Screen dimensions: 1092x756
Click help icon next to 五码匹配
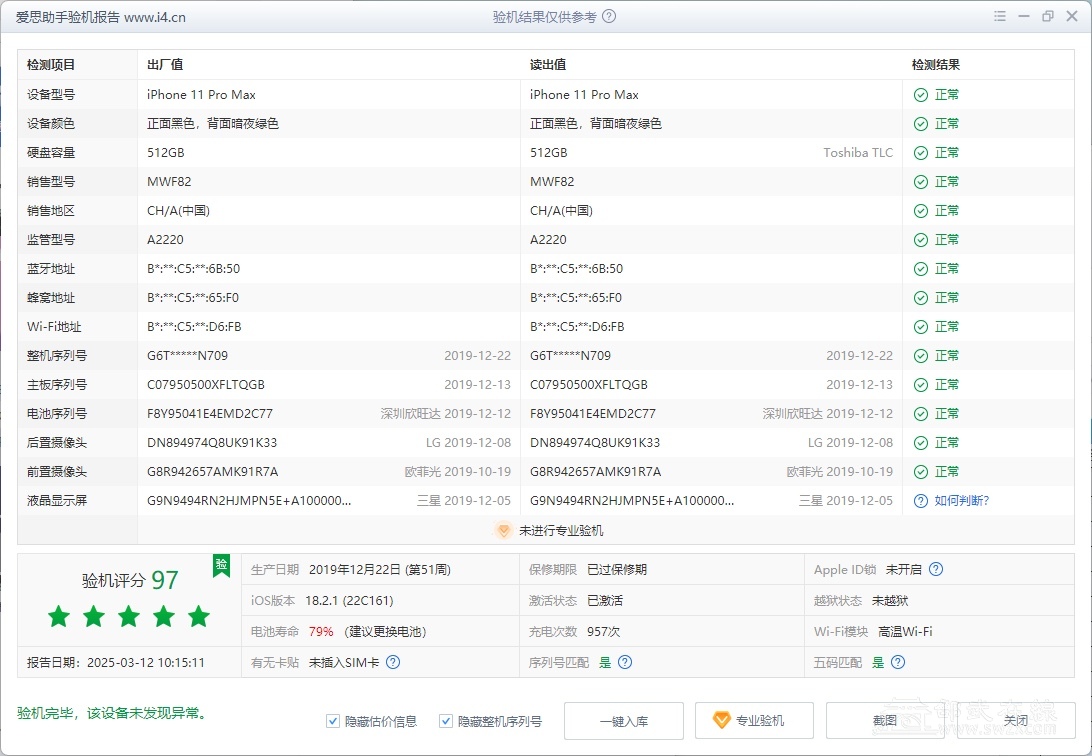coord(898,662)
